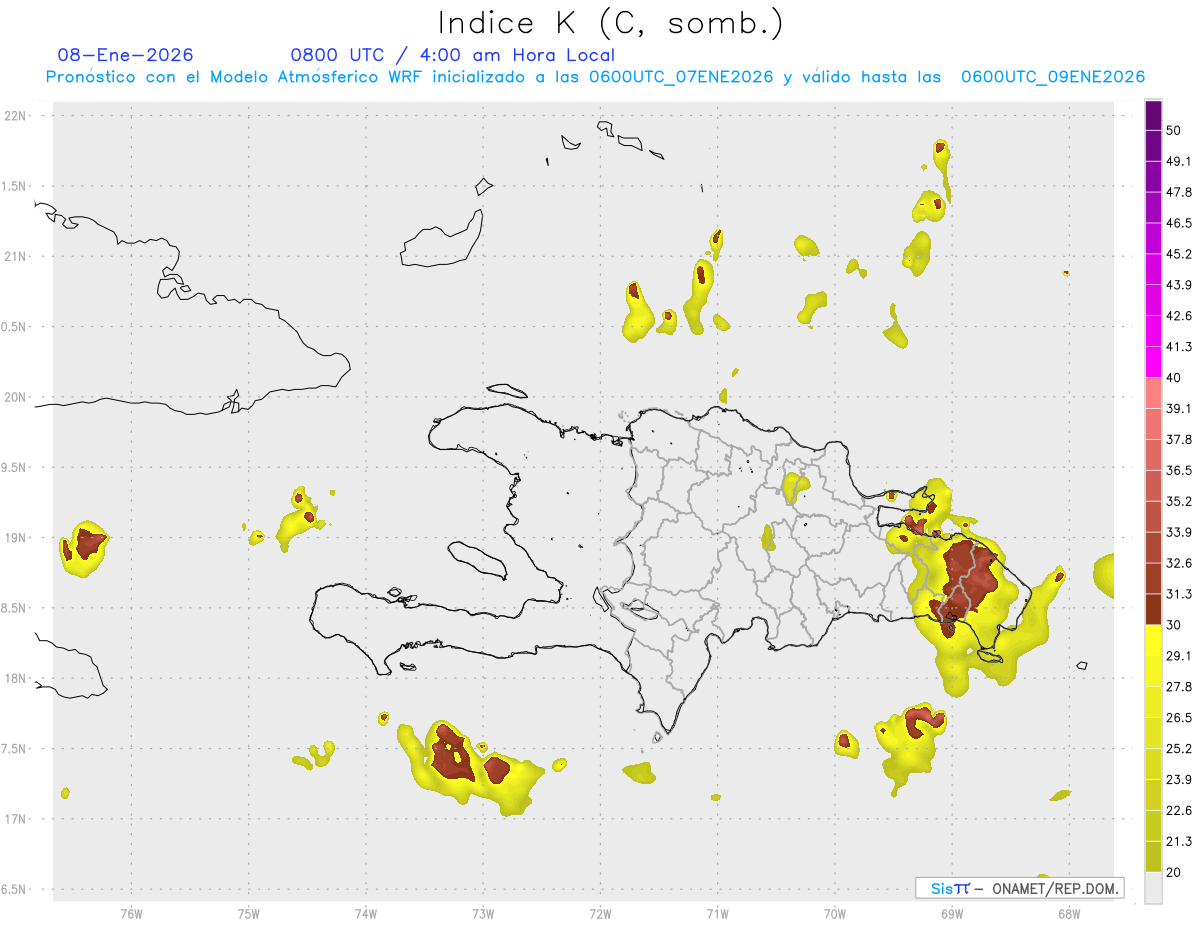Click the map title 'Indice K (C, somb.)'
Screen dimensions: 1200x927
click(x=611, y=23)
